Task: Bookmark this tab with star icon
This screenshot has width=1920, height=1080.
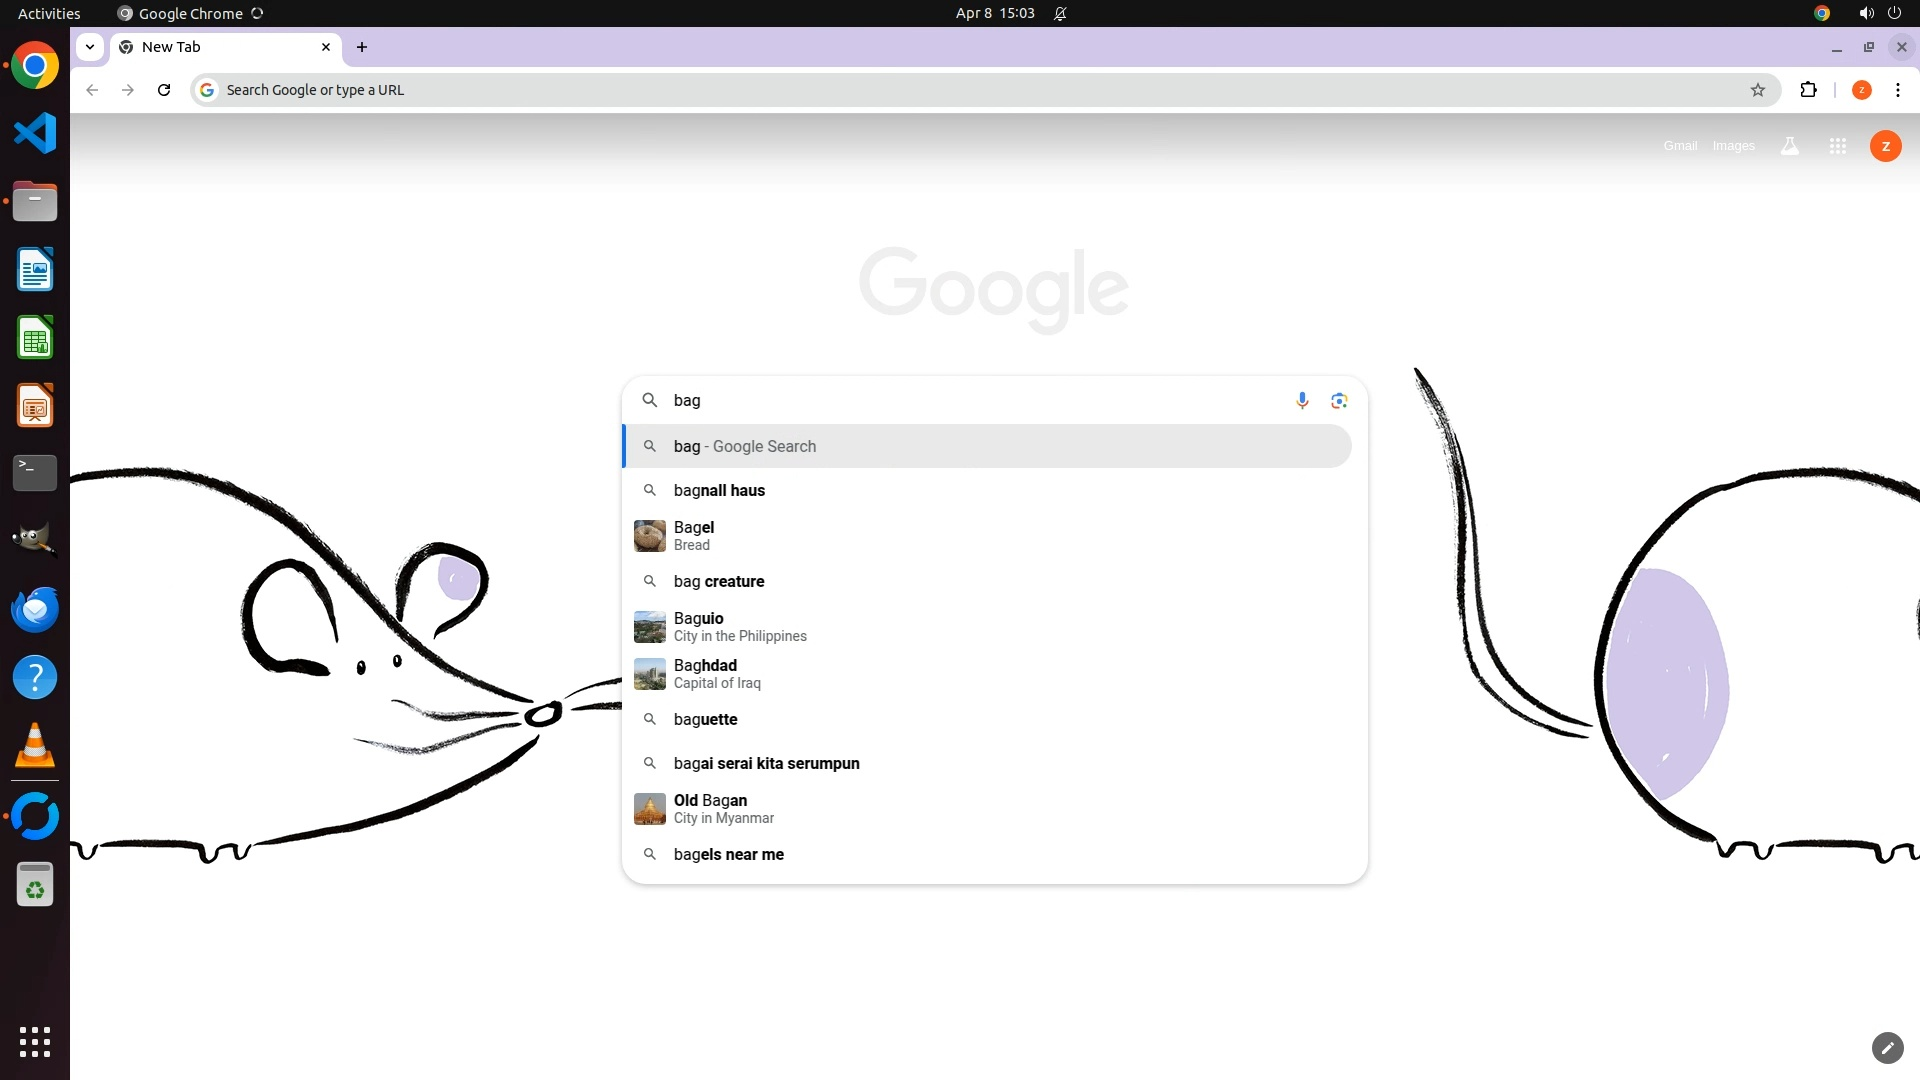Action: [x=1757, y=90]
